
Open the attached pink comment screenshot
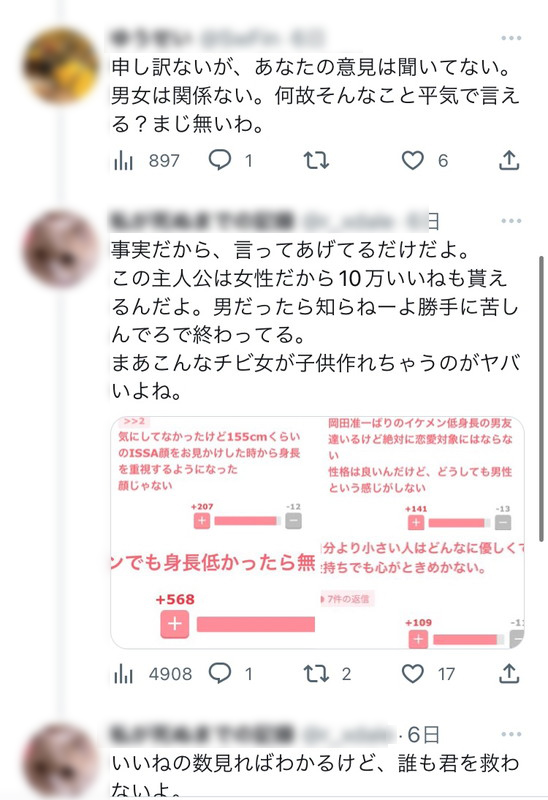coord(317,533)
